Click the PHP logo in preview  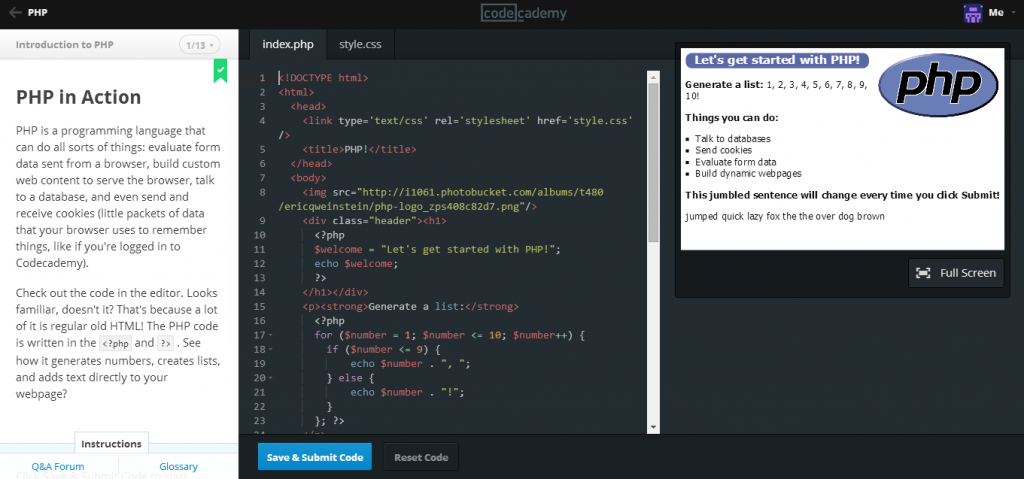pyautogui.click(x=938, y=85)
